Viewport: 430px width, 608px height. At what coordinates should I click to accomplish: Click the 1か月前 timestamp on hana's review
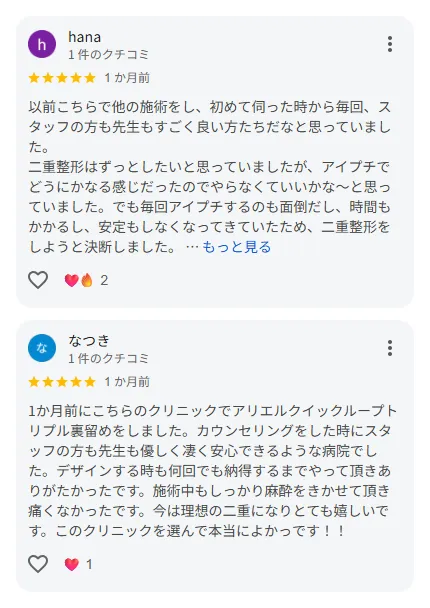click(127, 78)
